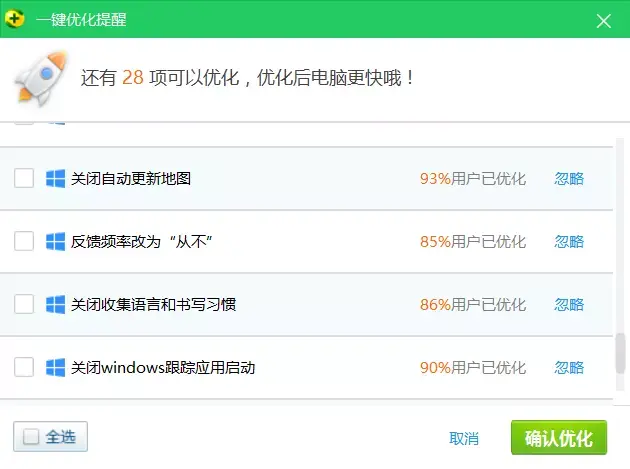
Task: Click the 93%用户已优化 text
Action: click(x=473, y=179)
